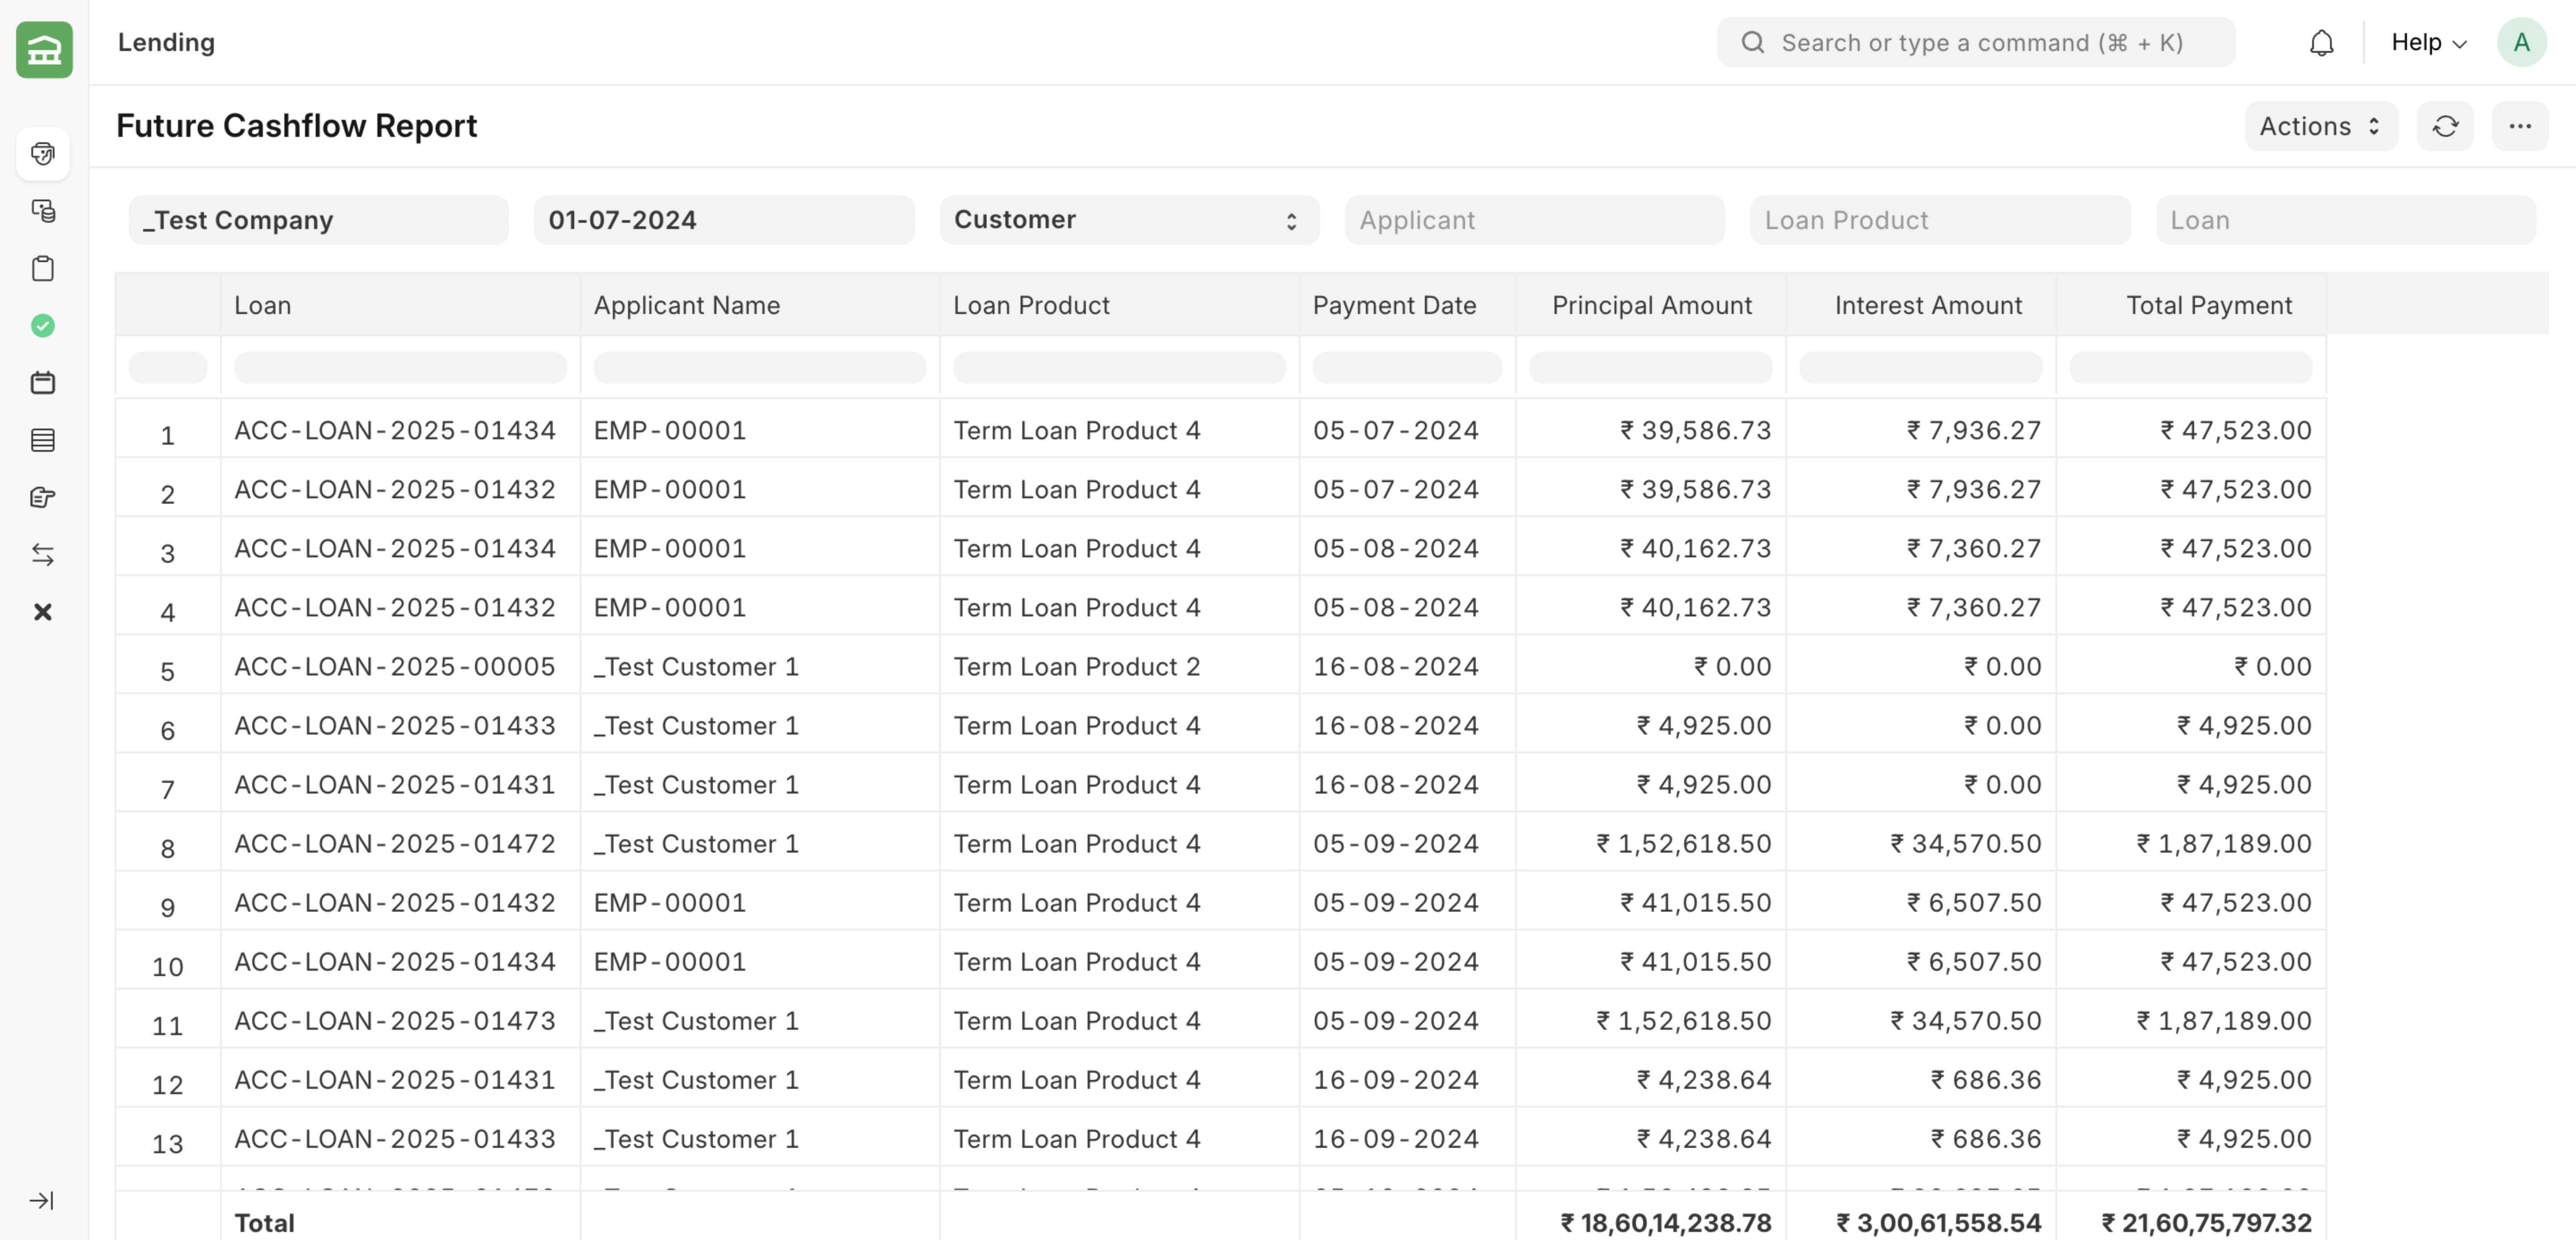Click the Loan Product column filter box
2576x1240 pixels.
(x=1119, y=367)
